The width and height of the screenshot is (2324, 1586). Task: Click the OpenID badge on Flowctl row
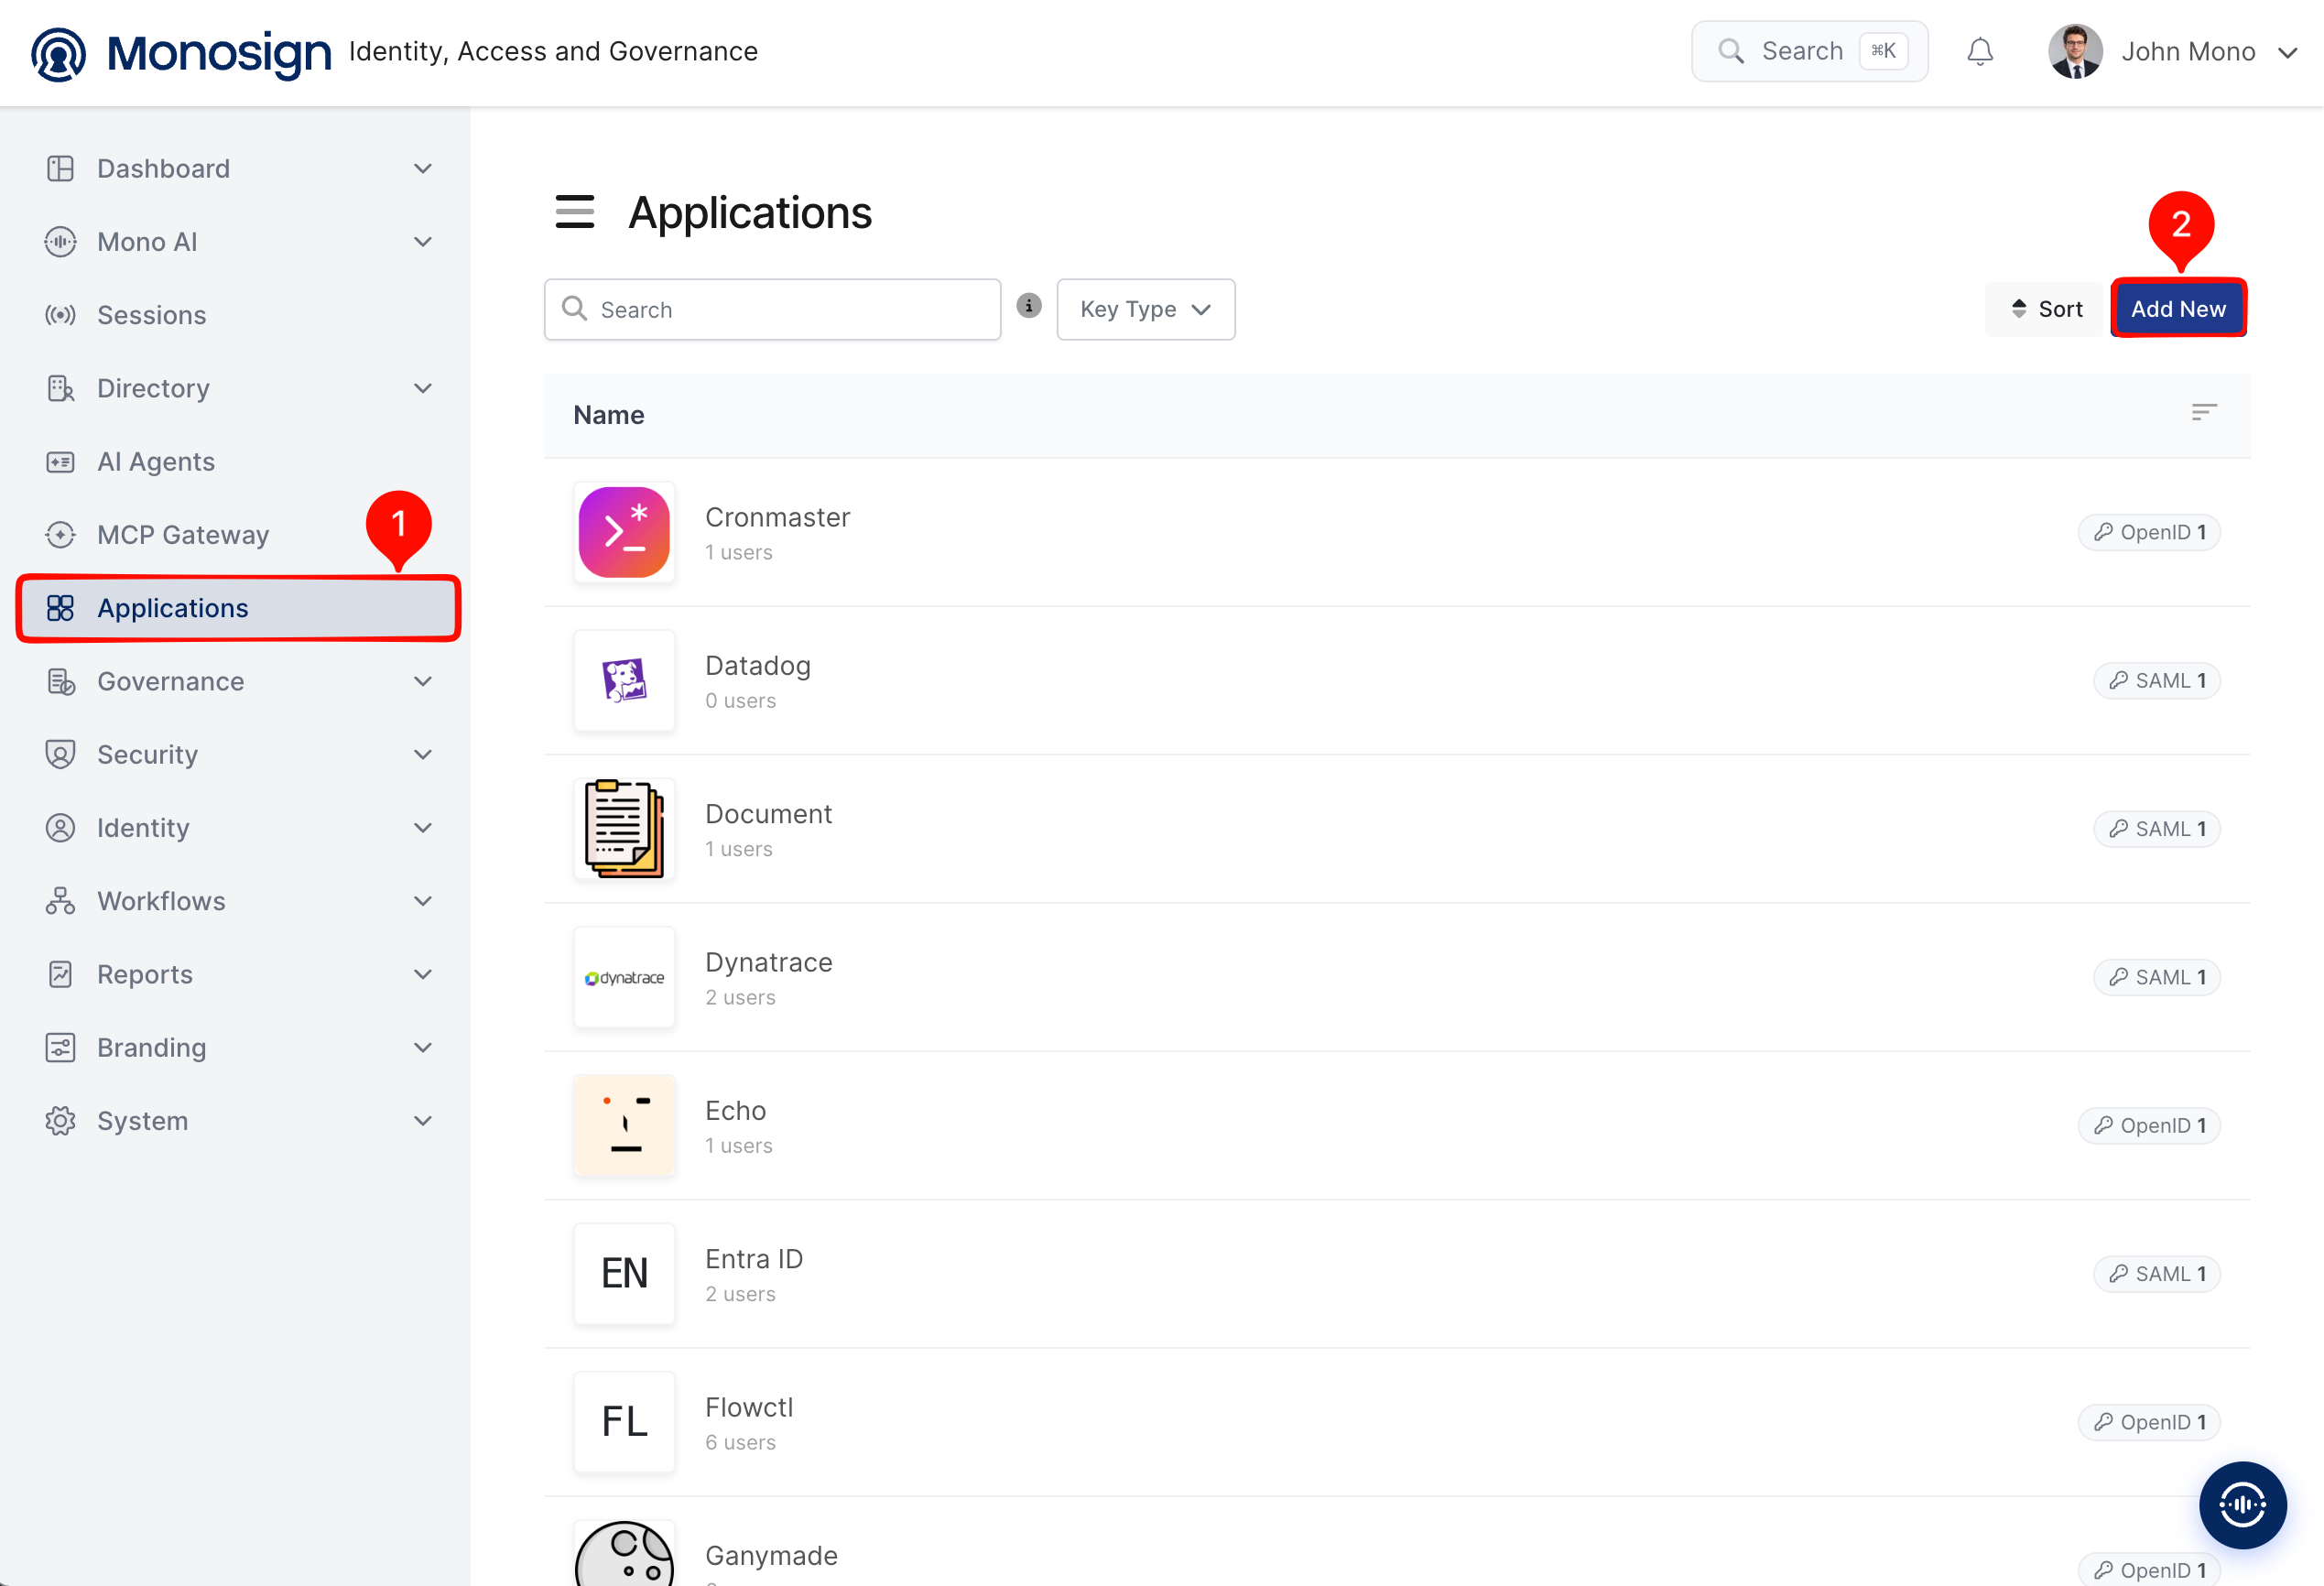click(2149, 1422)
